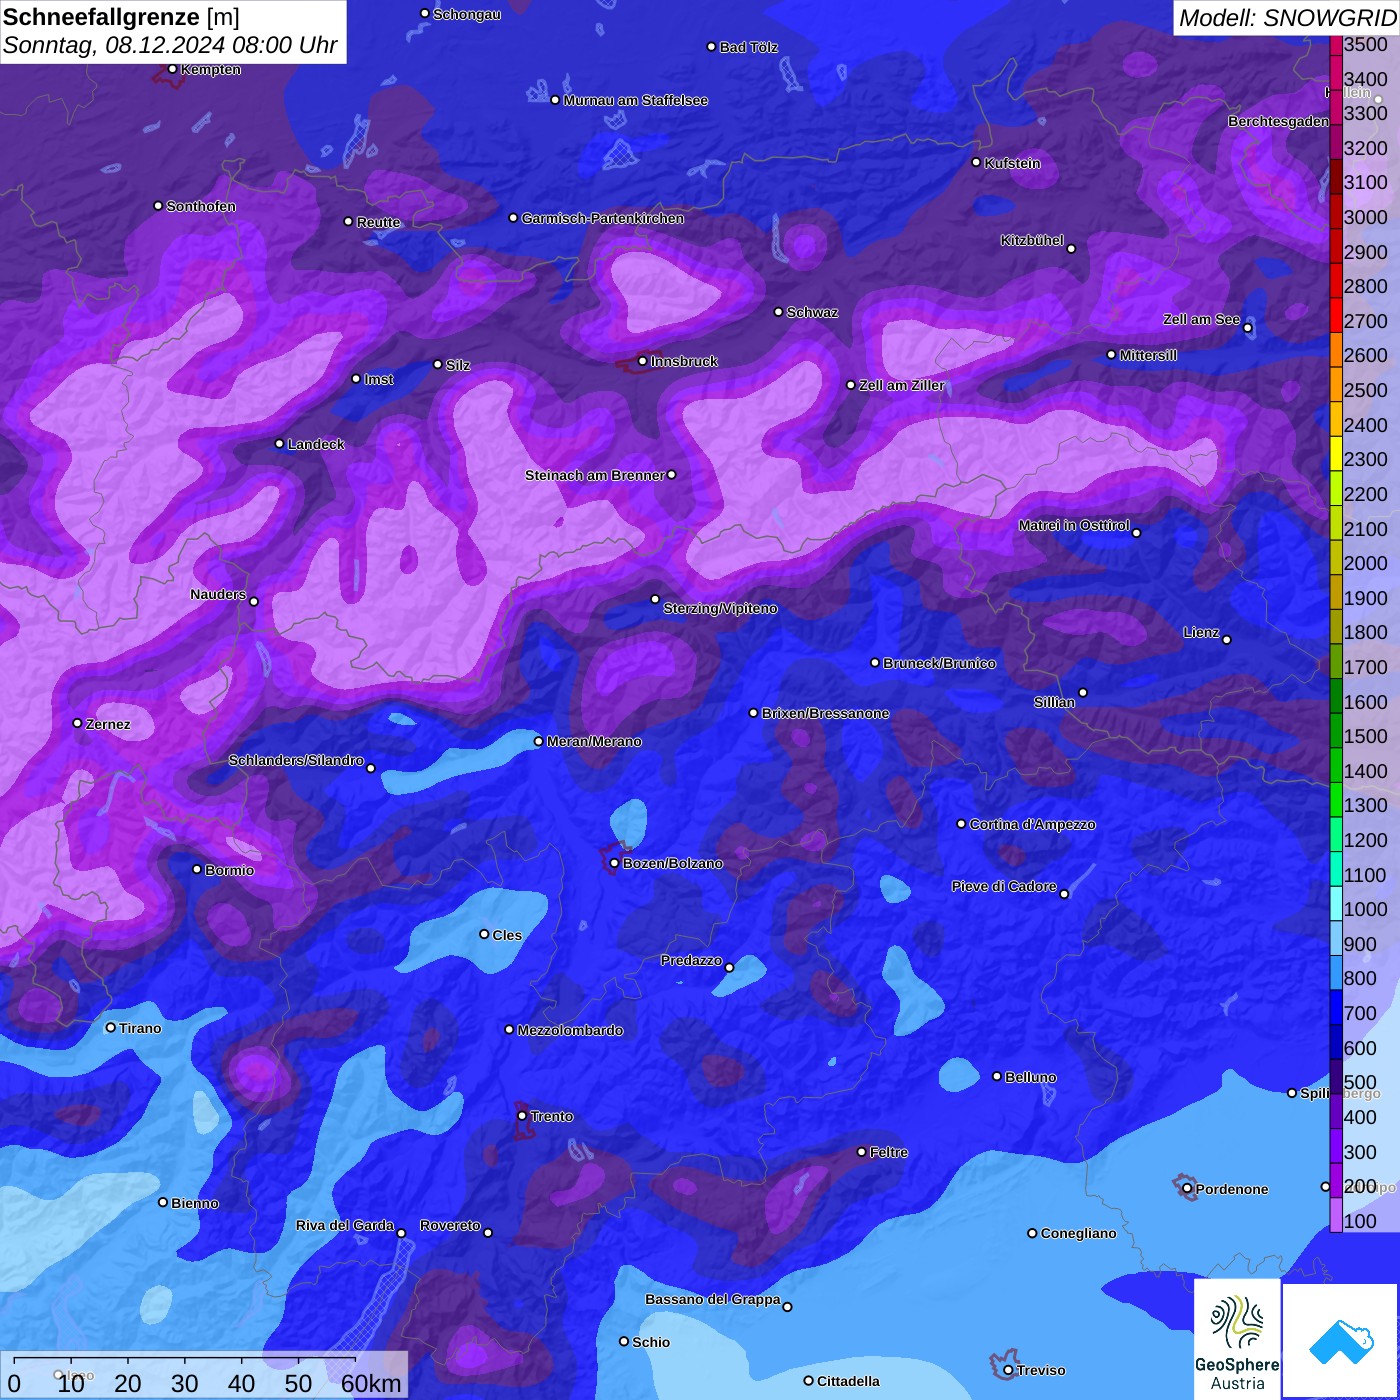
Task: Click the Lienz location dot
Action: point(1227,640)
